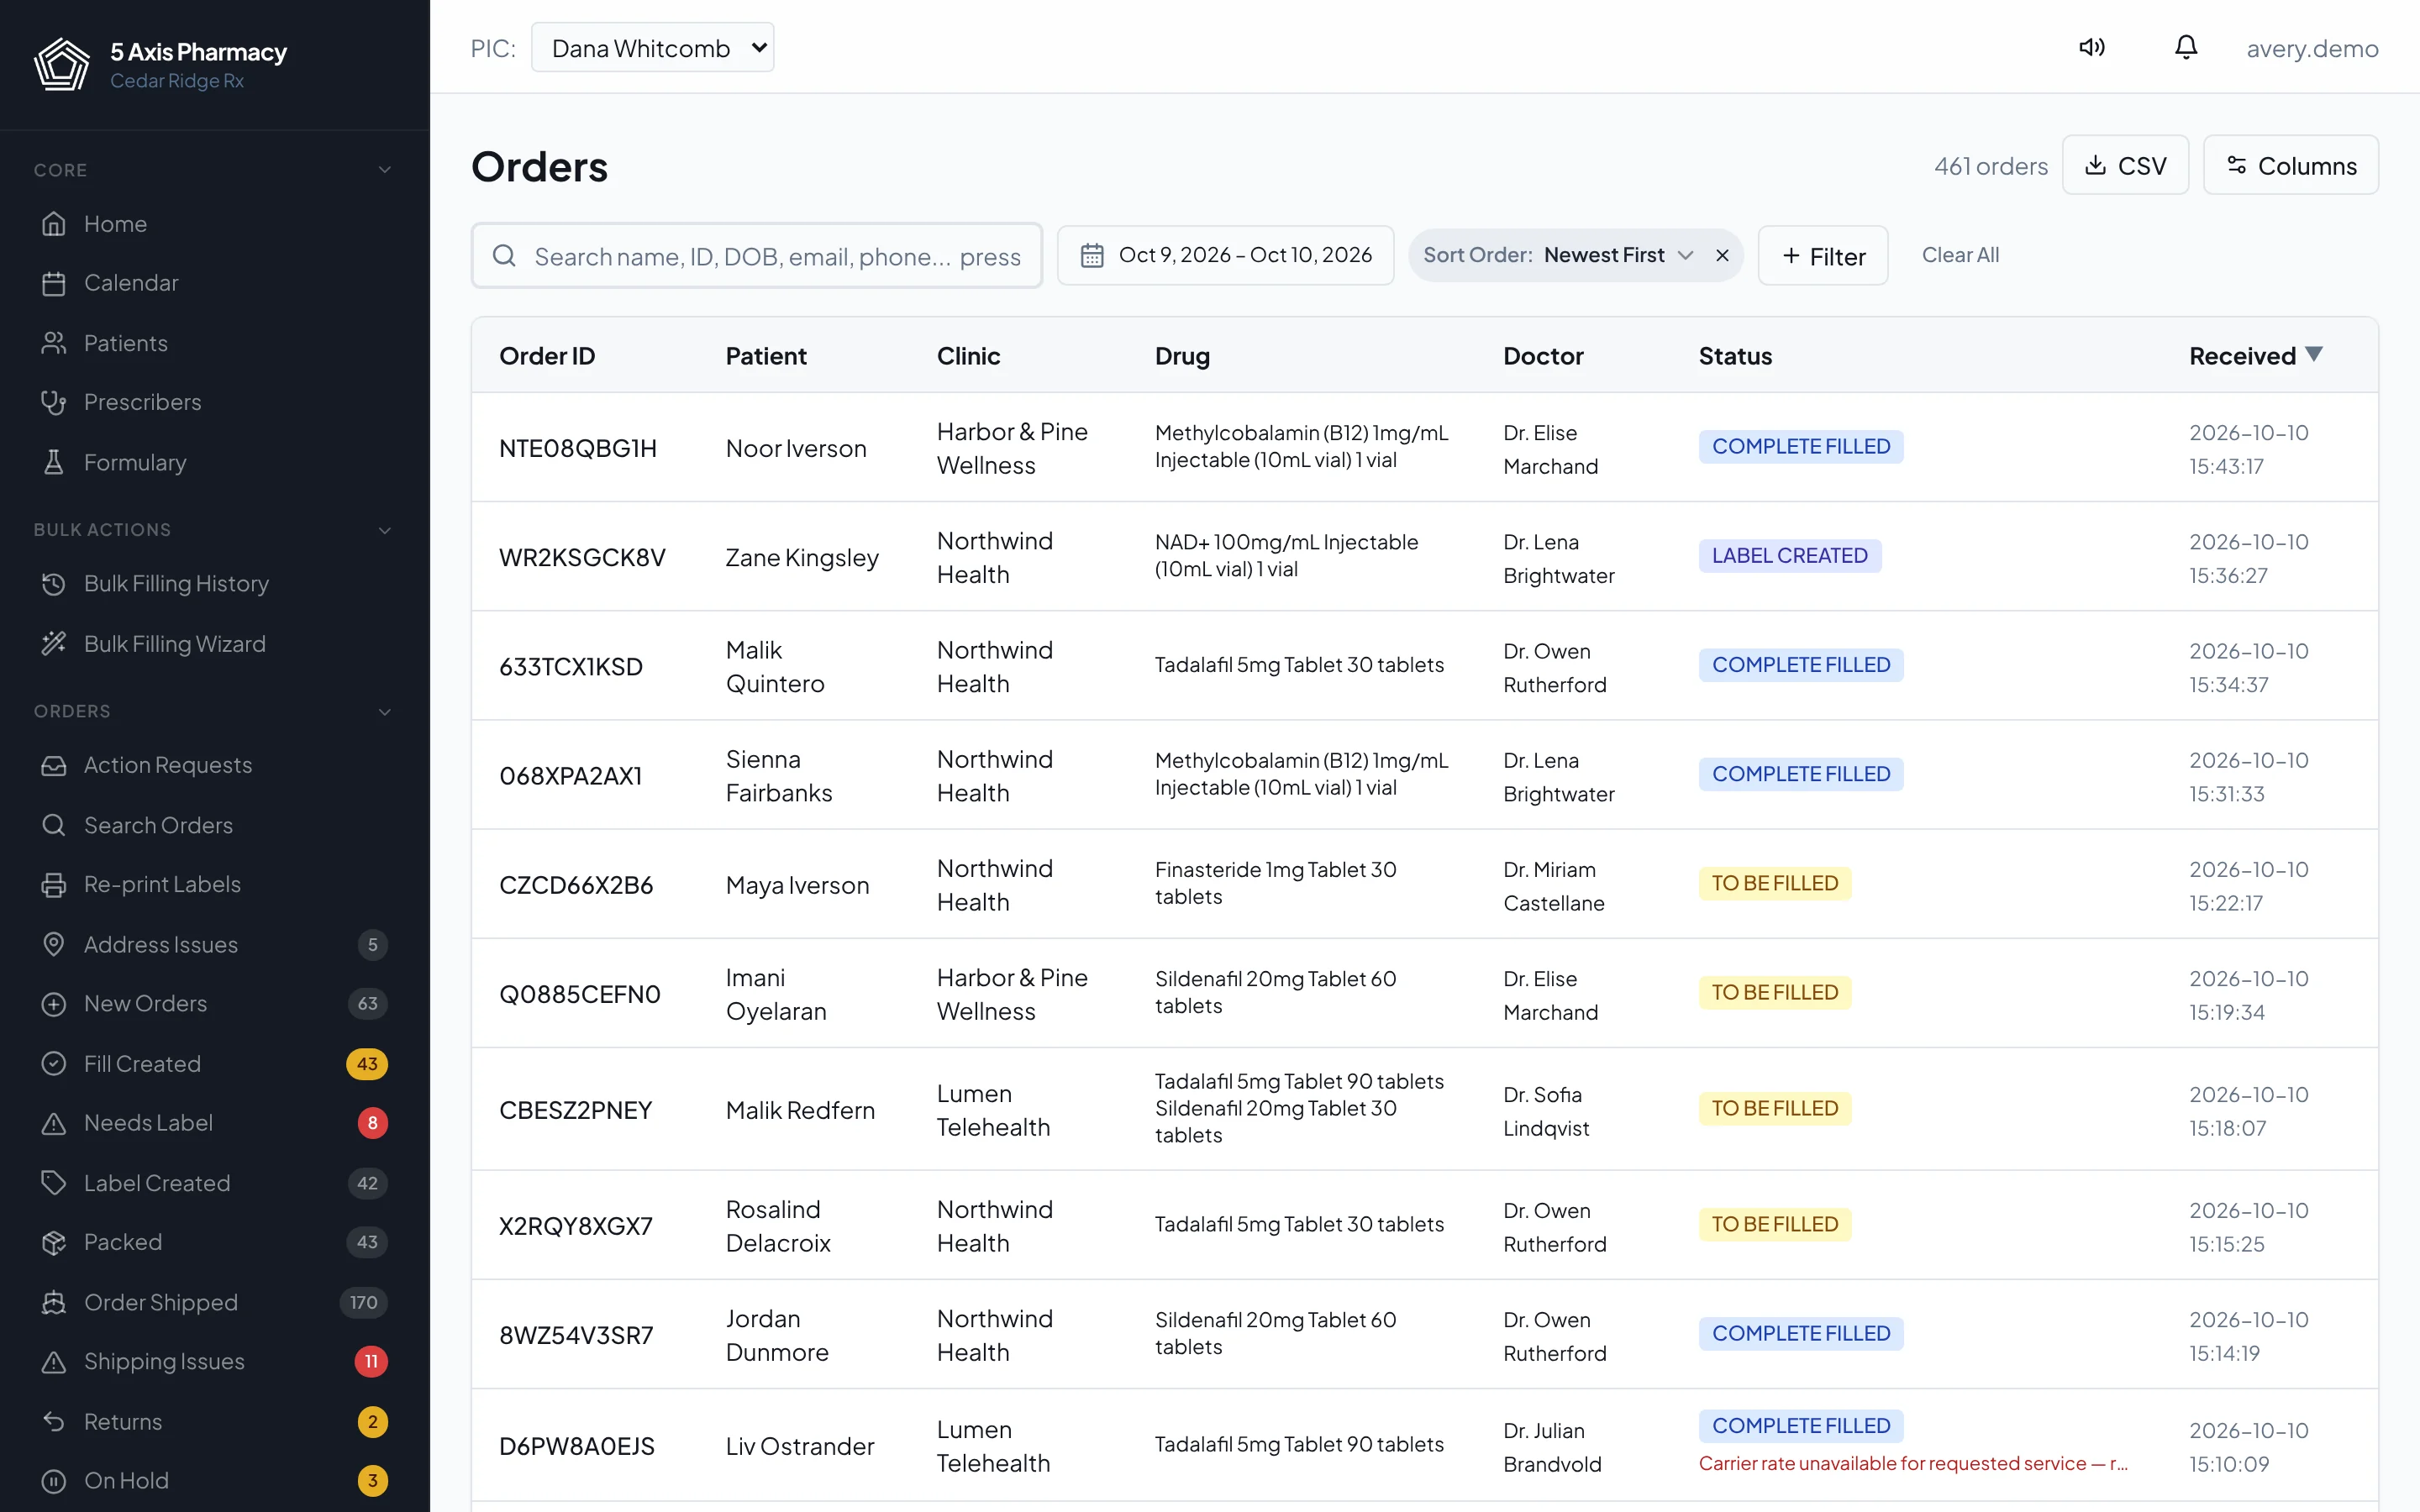Open the Columns settings
This screenshot has width=2420, height=1512.
point(2291,165)
